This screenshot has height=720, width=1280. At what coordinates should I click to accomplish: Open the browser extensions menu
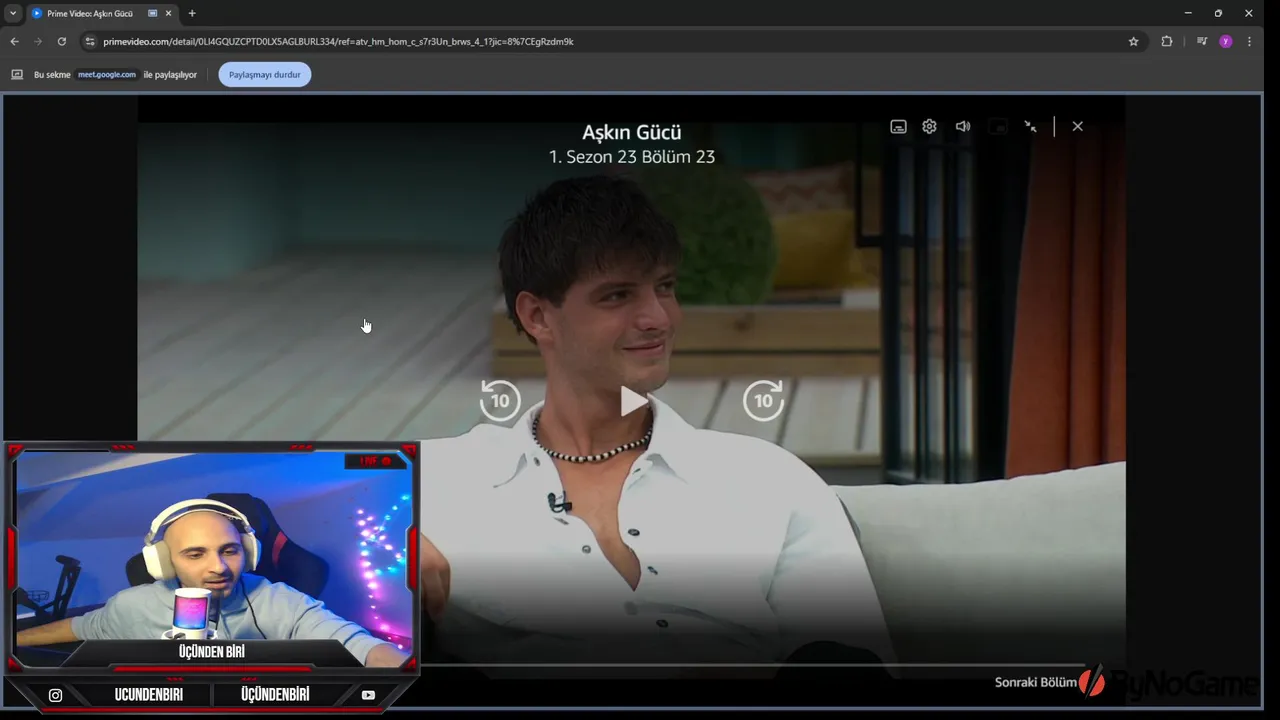point(1166,41)
